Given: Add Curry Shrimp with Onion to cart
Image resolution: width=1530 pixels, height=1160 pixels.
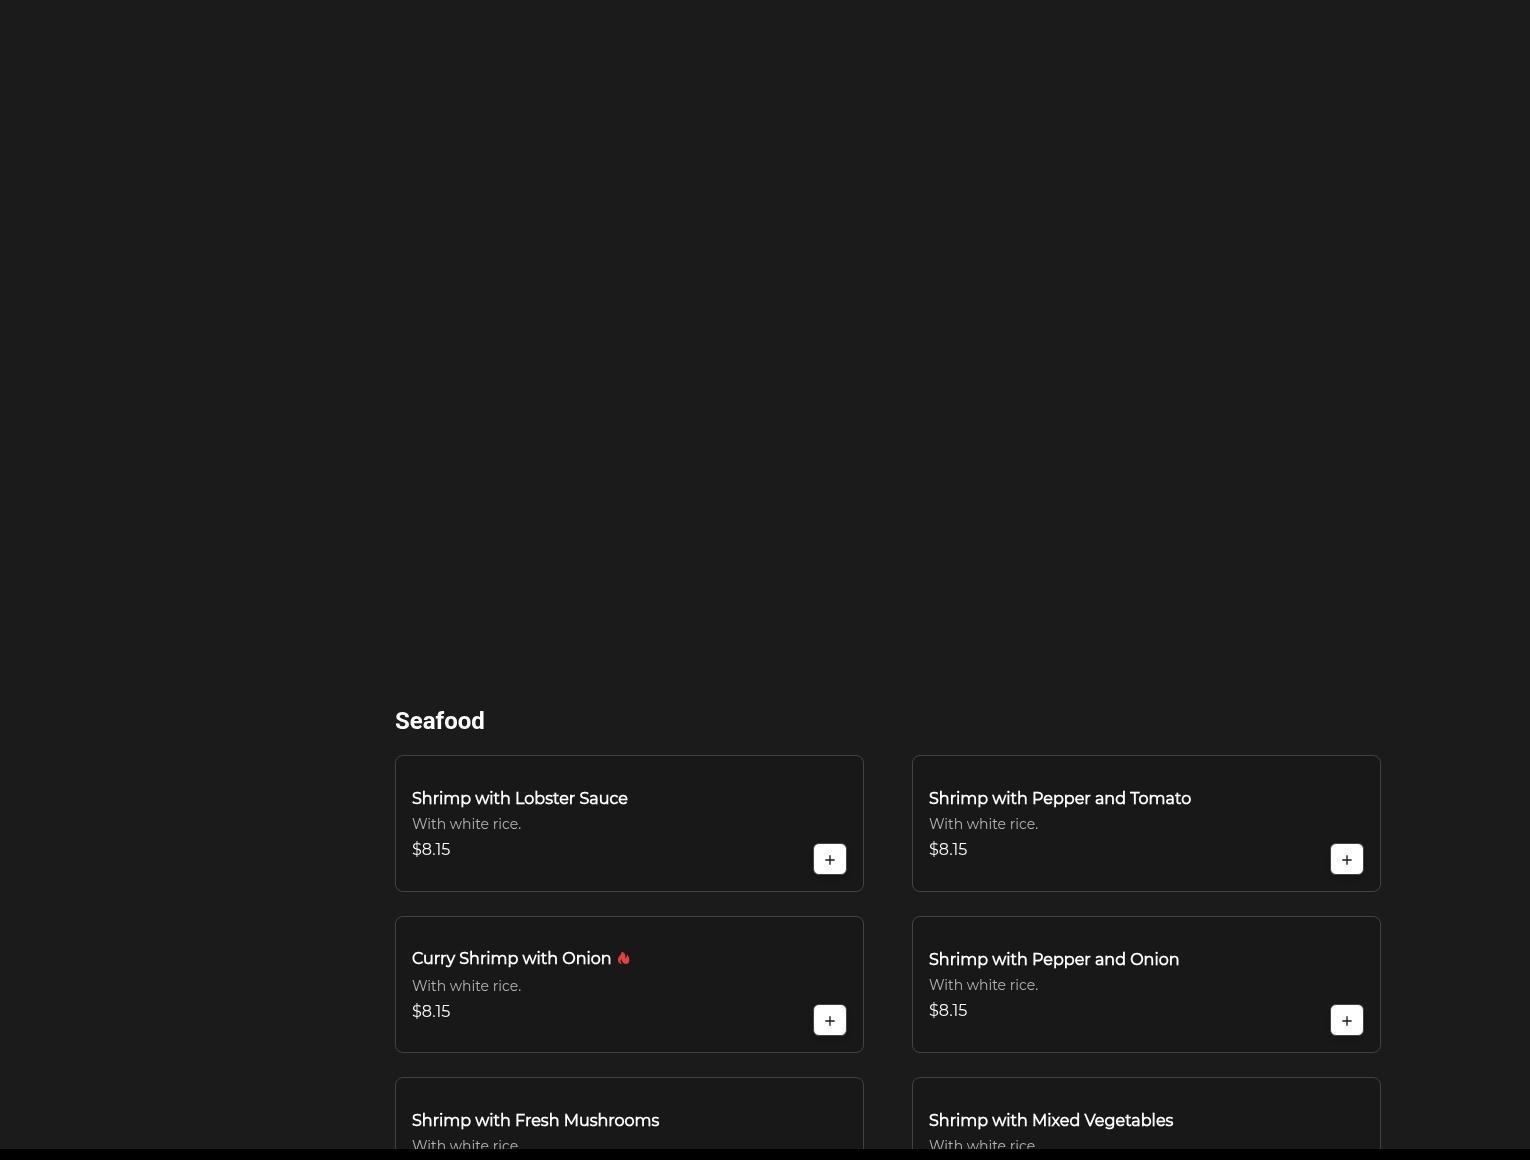Looking at the screenshot, I should coord(830,1020).
